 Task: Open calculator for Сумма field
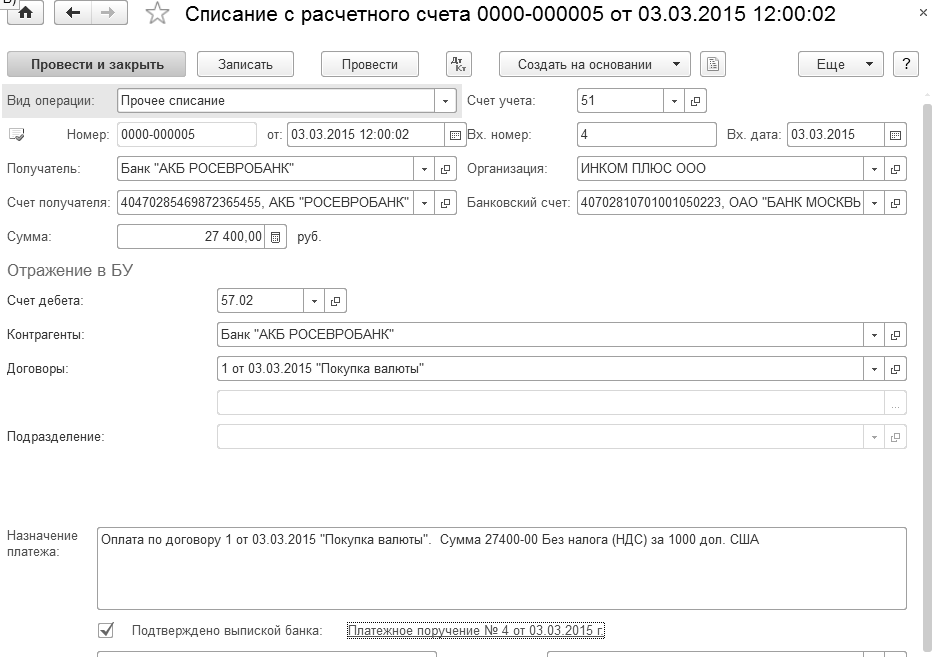[x=275, y=237]
